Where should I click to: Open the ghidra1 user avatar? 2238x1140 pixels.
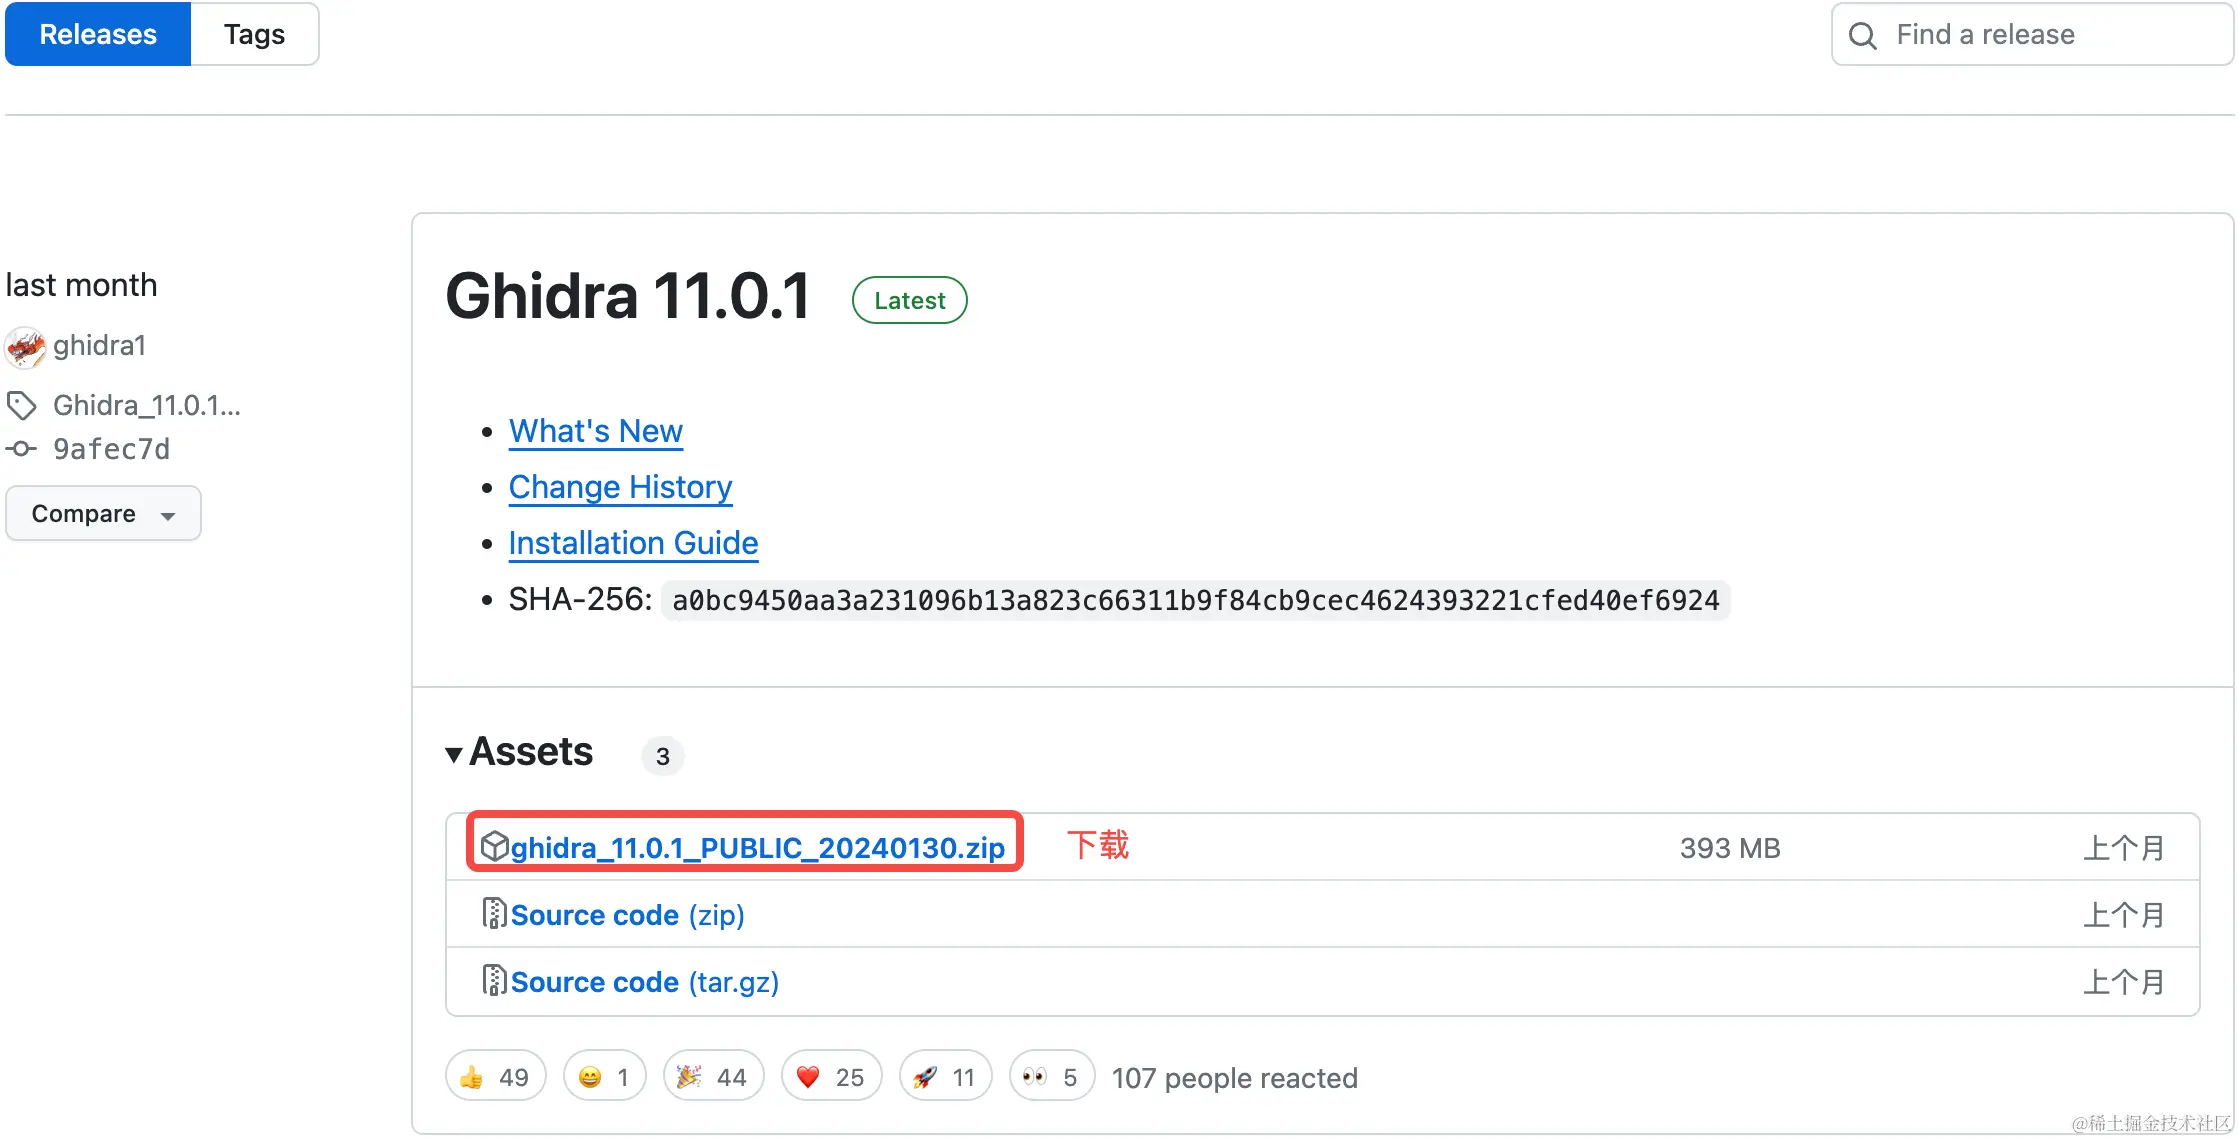click(25, 347)
